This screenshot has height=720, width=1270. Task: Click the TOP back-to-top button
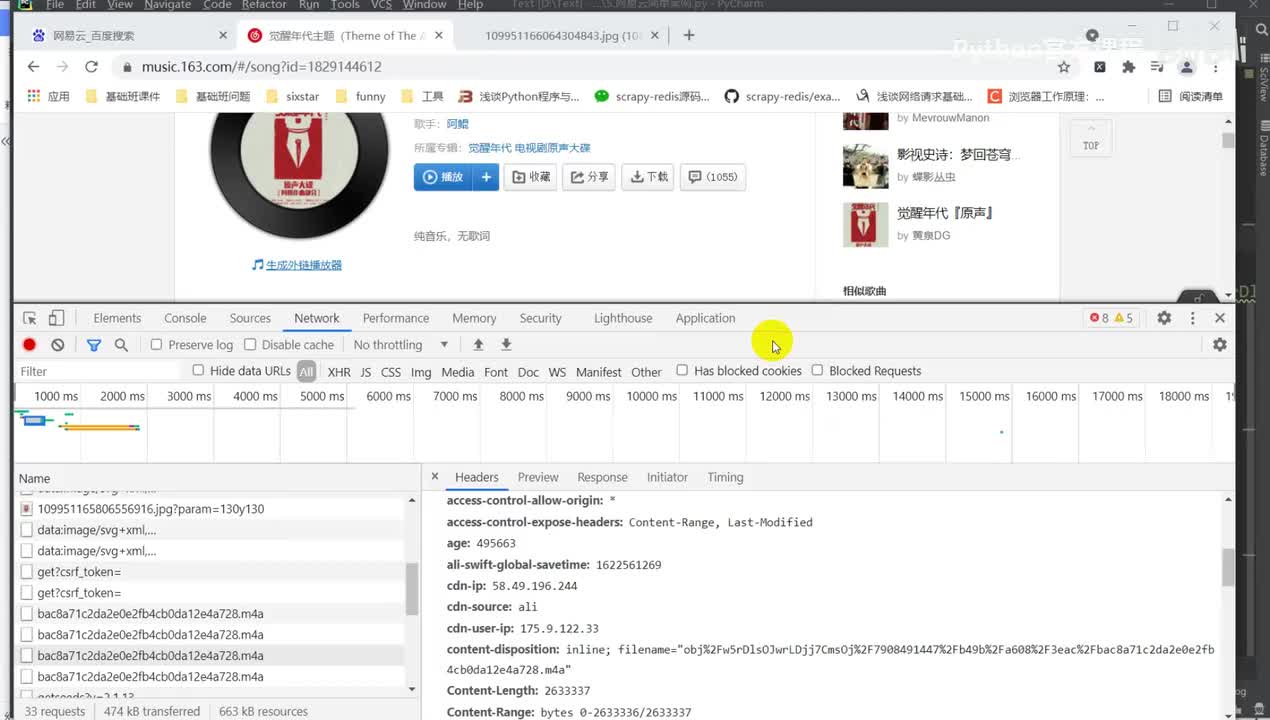pos(1091,138)
